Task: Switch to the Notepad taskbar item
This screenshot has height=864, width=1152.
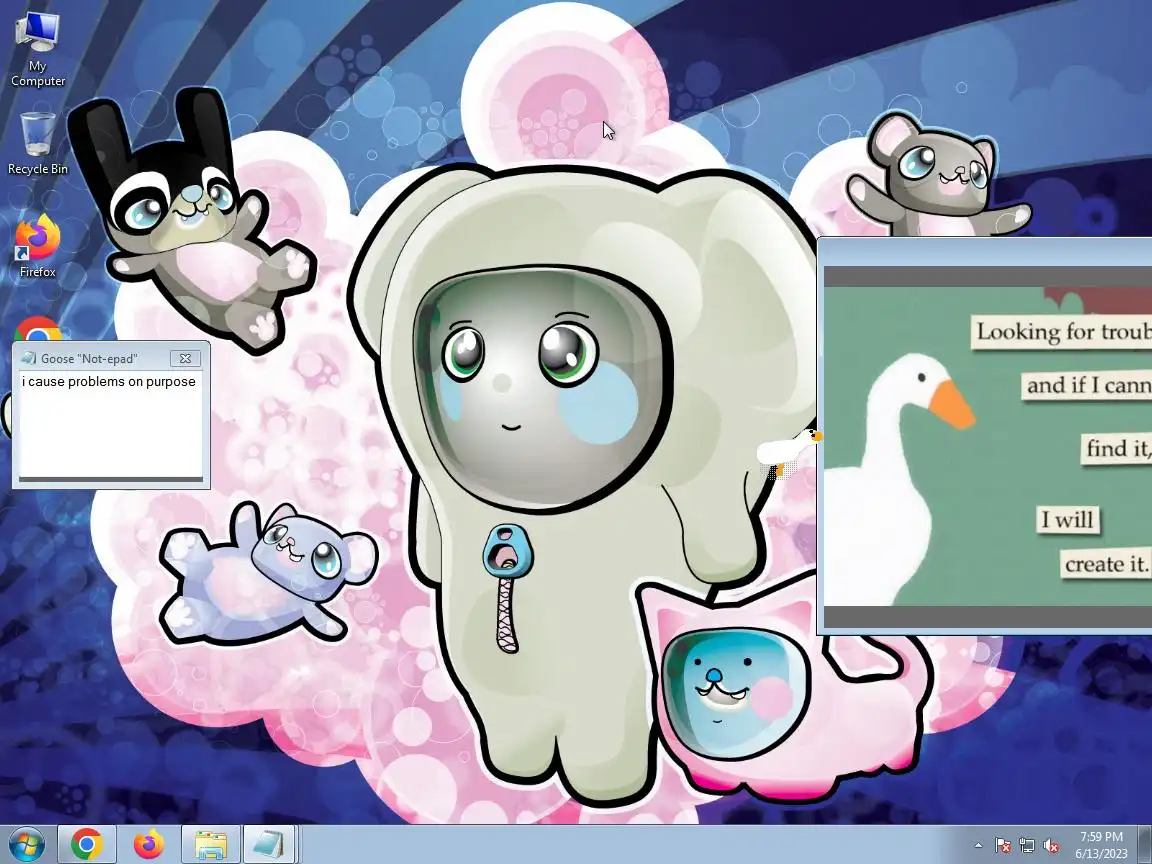Action: pos(268,845)
